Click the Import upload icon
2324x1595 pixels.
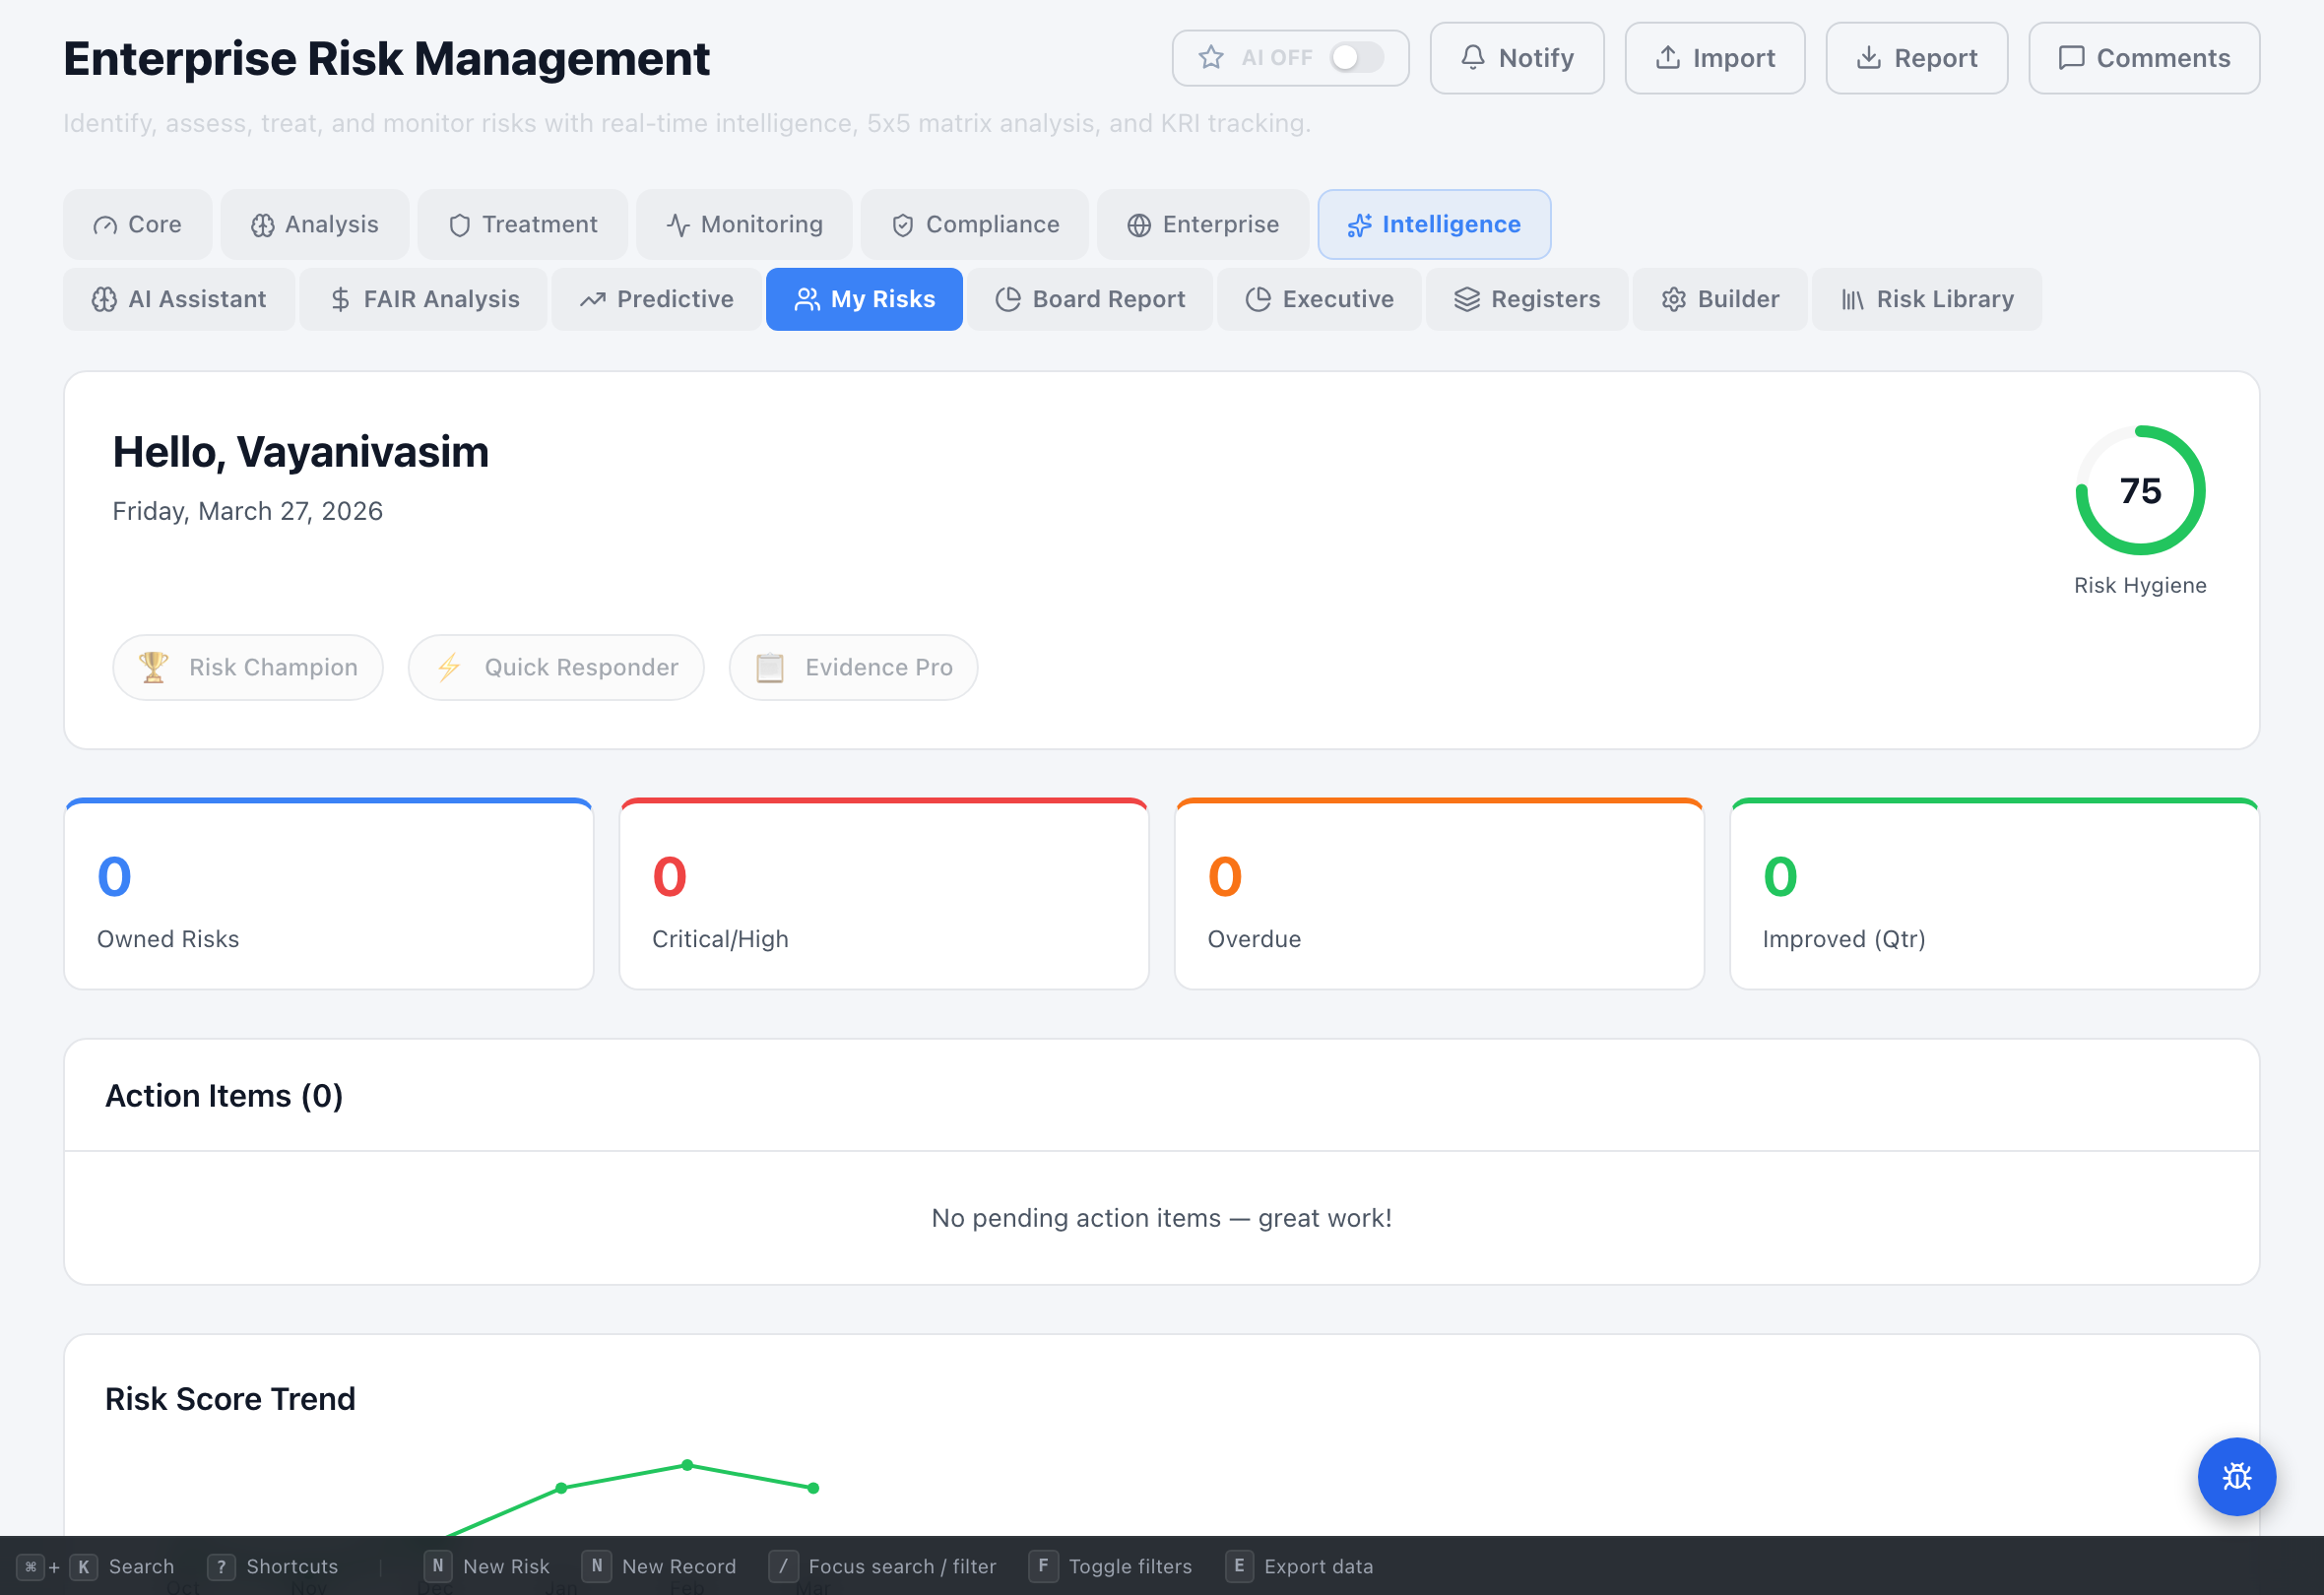point(1668,58)
